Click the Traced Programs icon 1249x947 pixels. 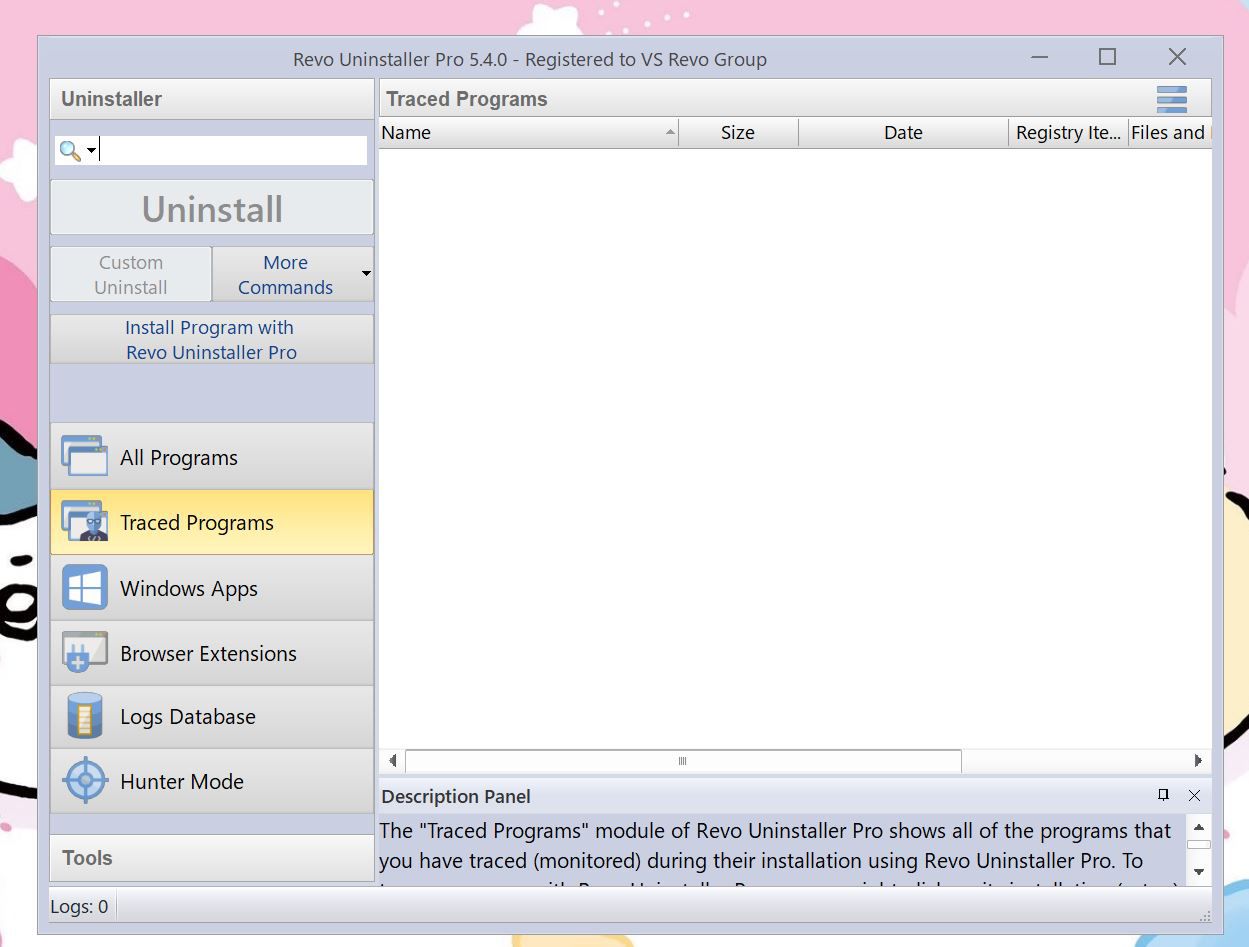pos(85,522)
